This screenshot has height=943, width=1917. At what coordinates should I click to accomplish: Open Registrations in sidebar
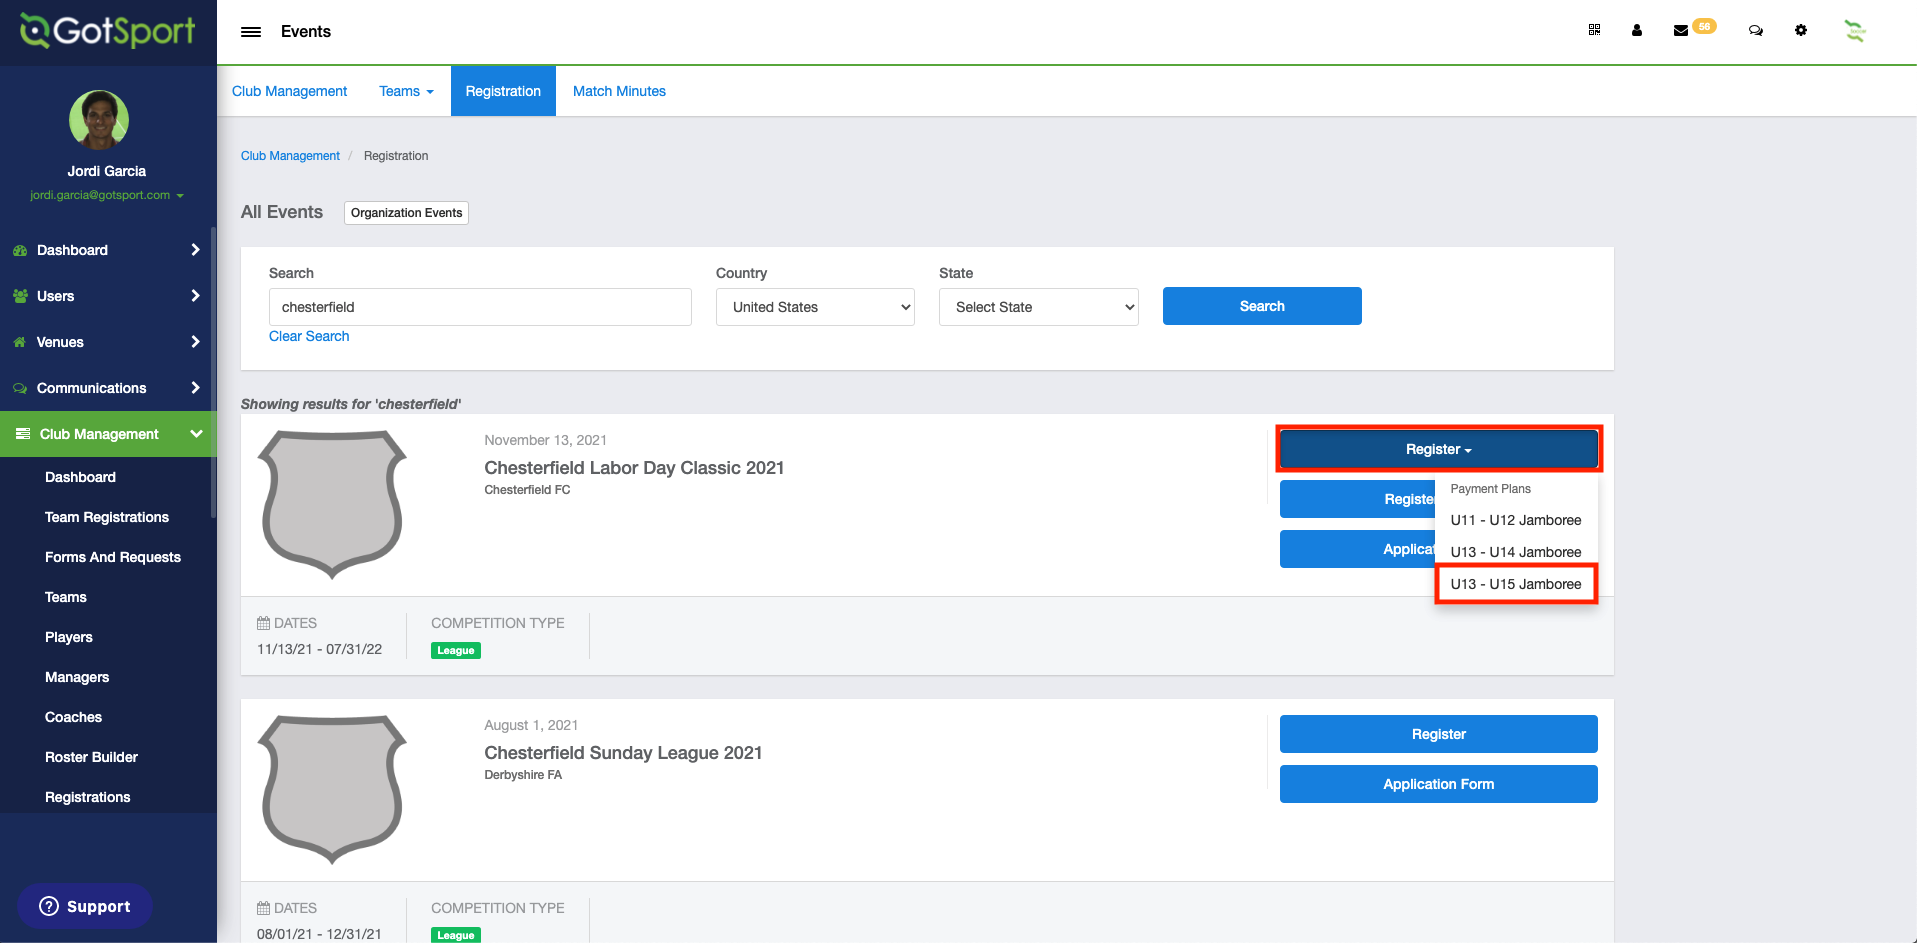tap(87, 797)
